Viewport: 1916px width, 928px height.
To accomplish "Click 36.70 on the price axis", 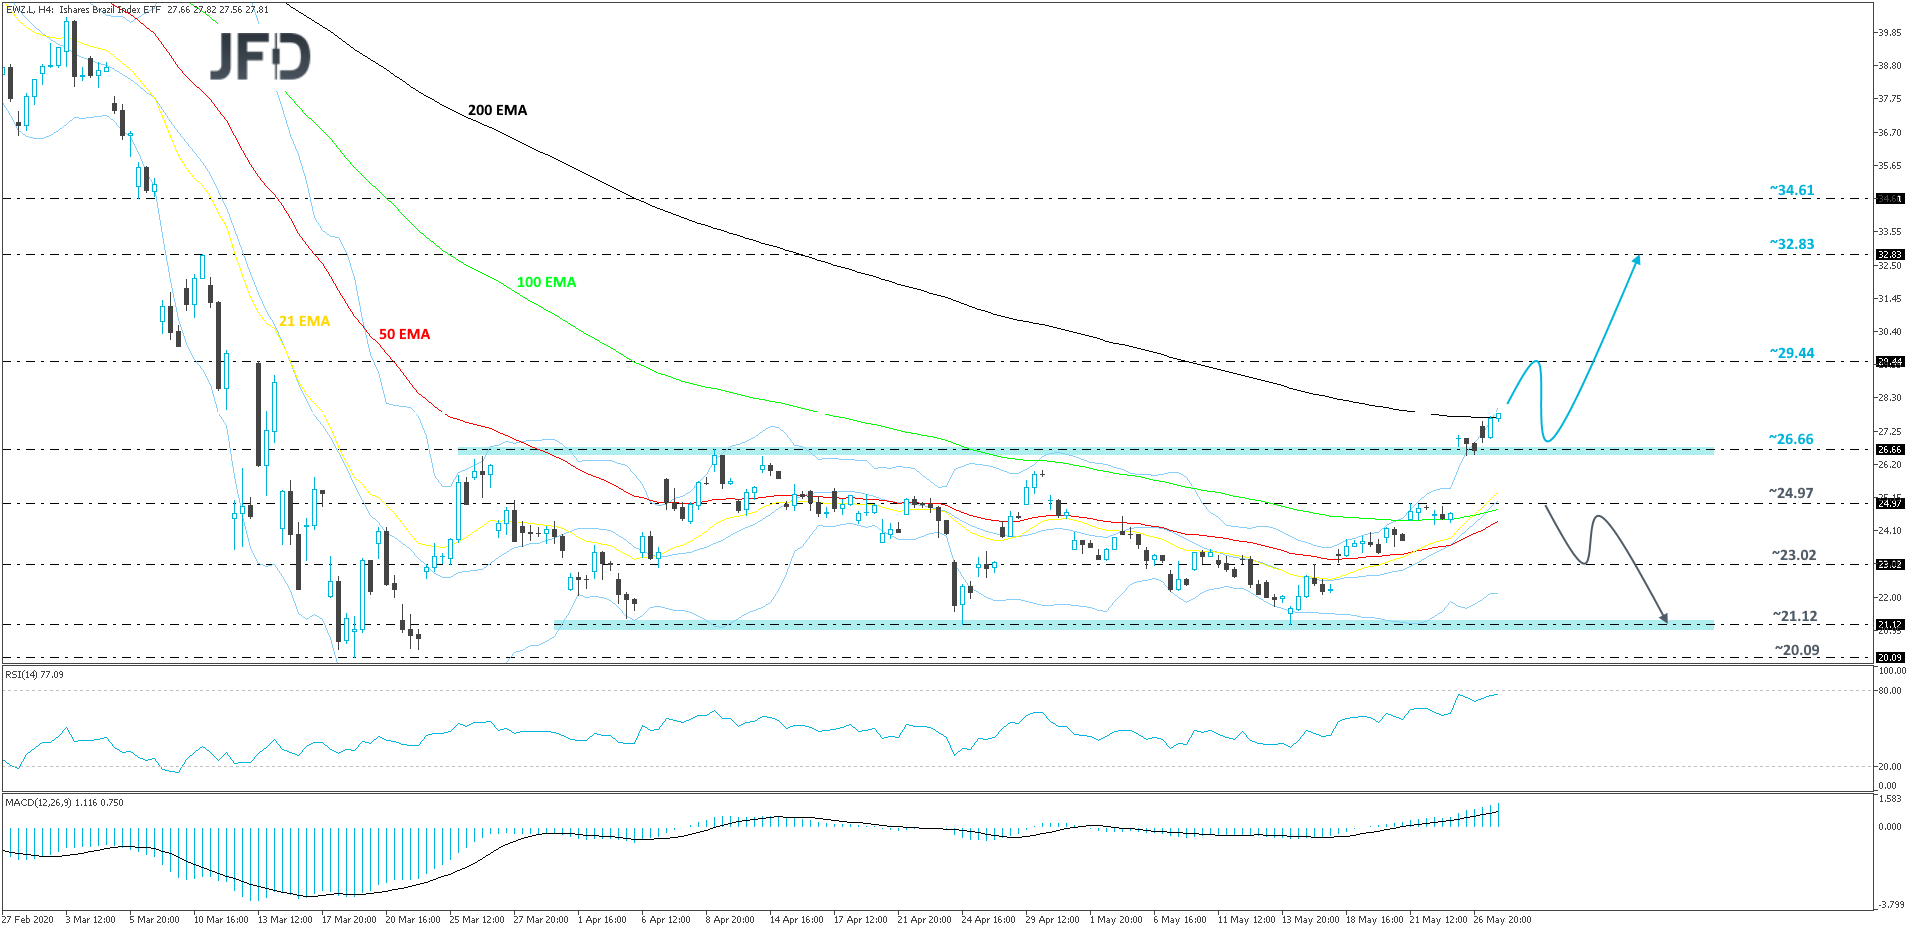I will (x=1889, y=132).
